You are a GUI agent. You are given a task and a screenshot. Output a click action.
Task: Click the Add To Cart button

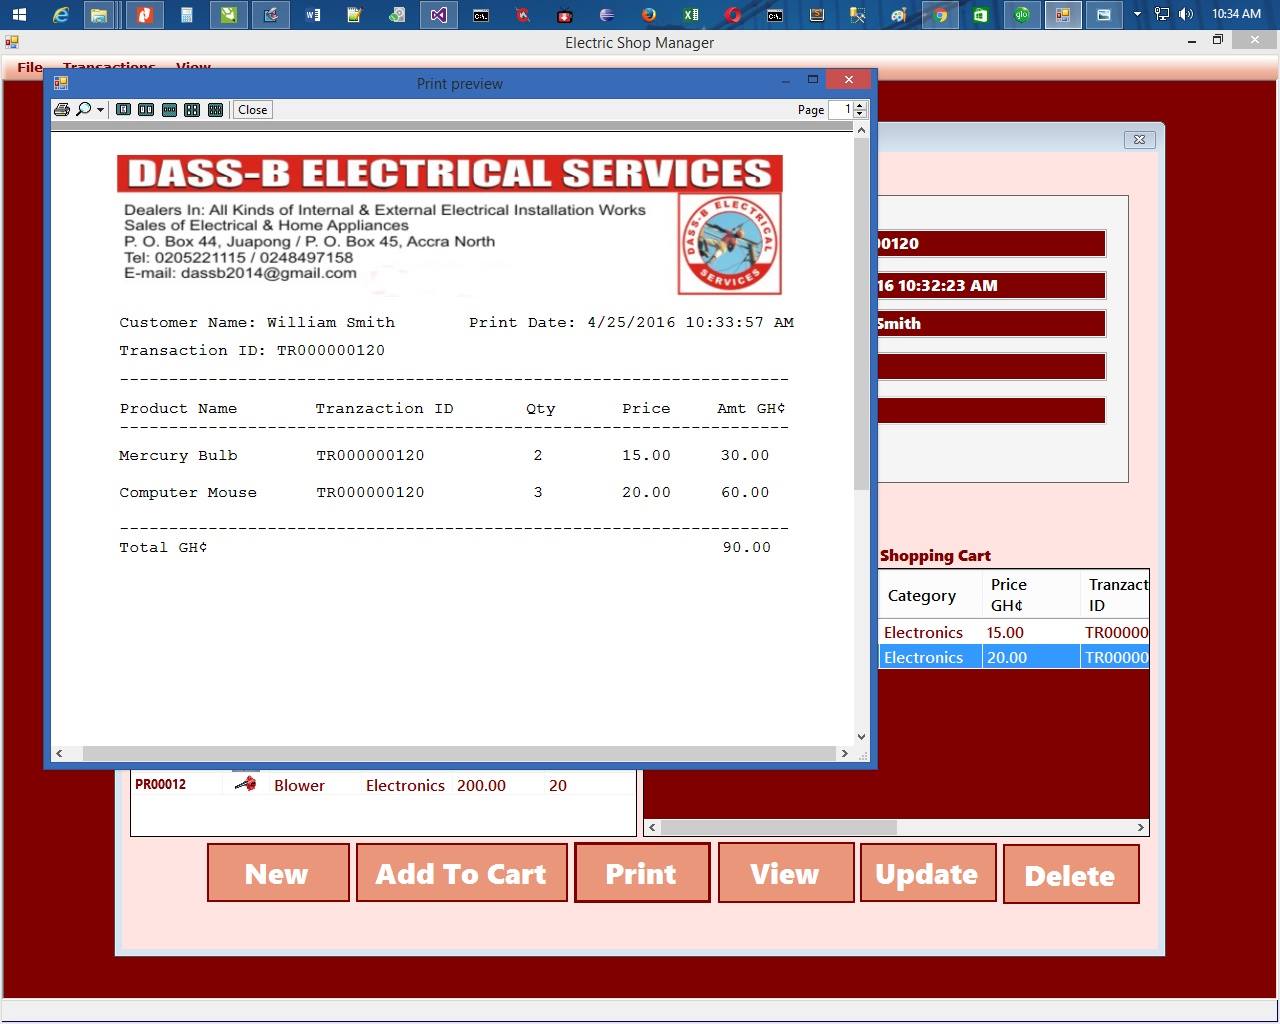point(460,873)
